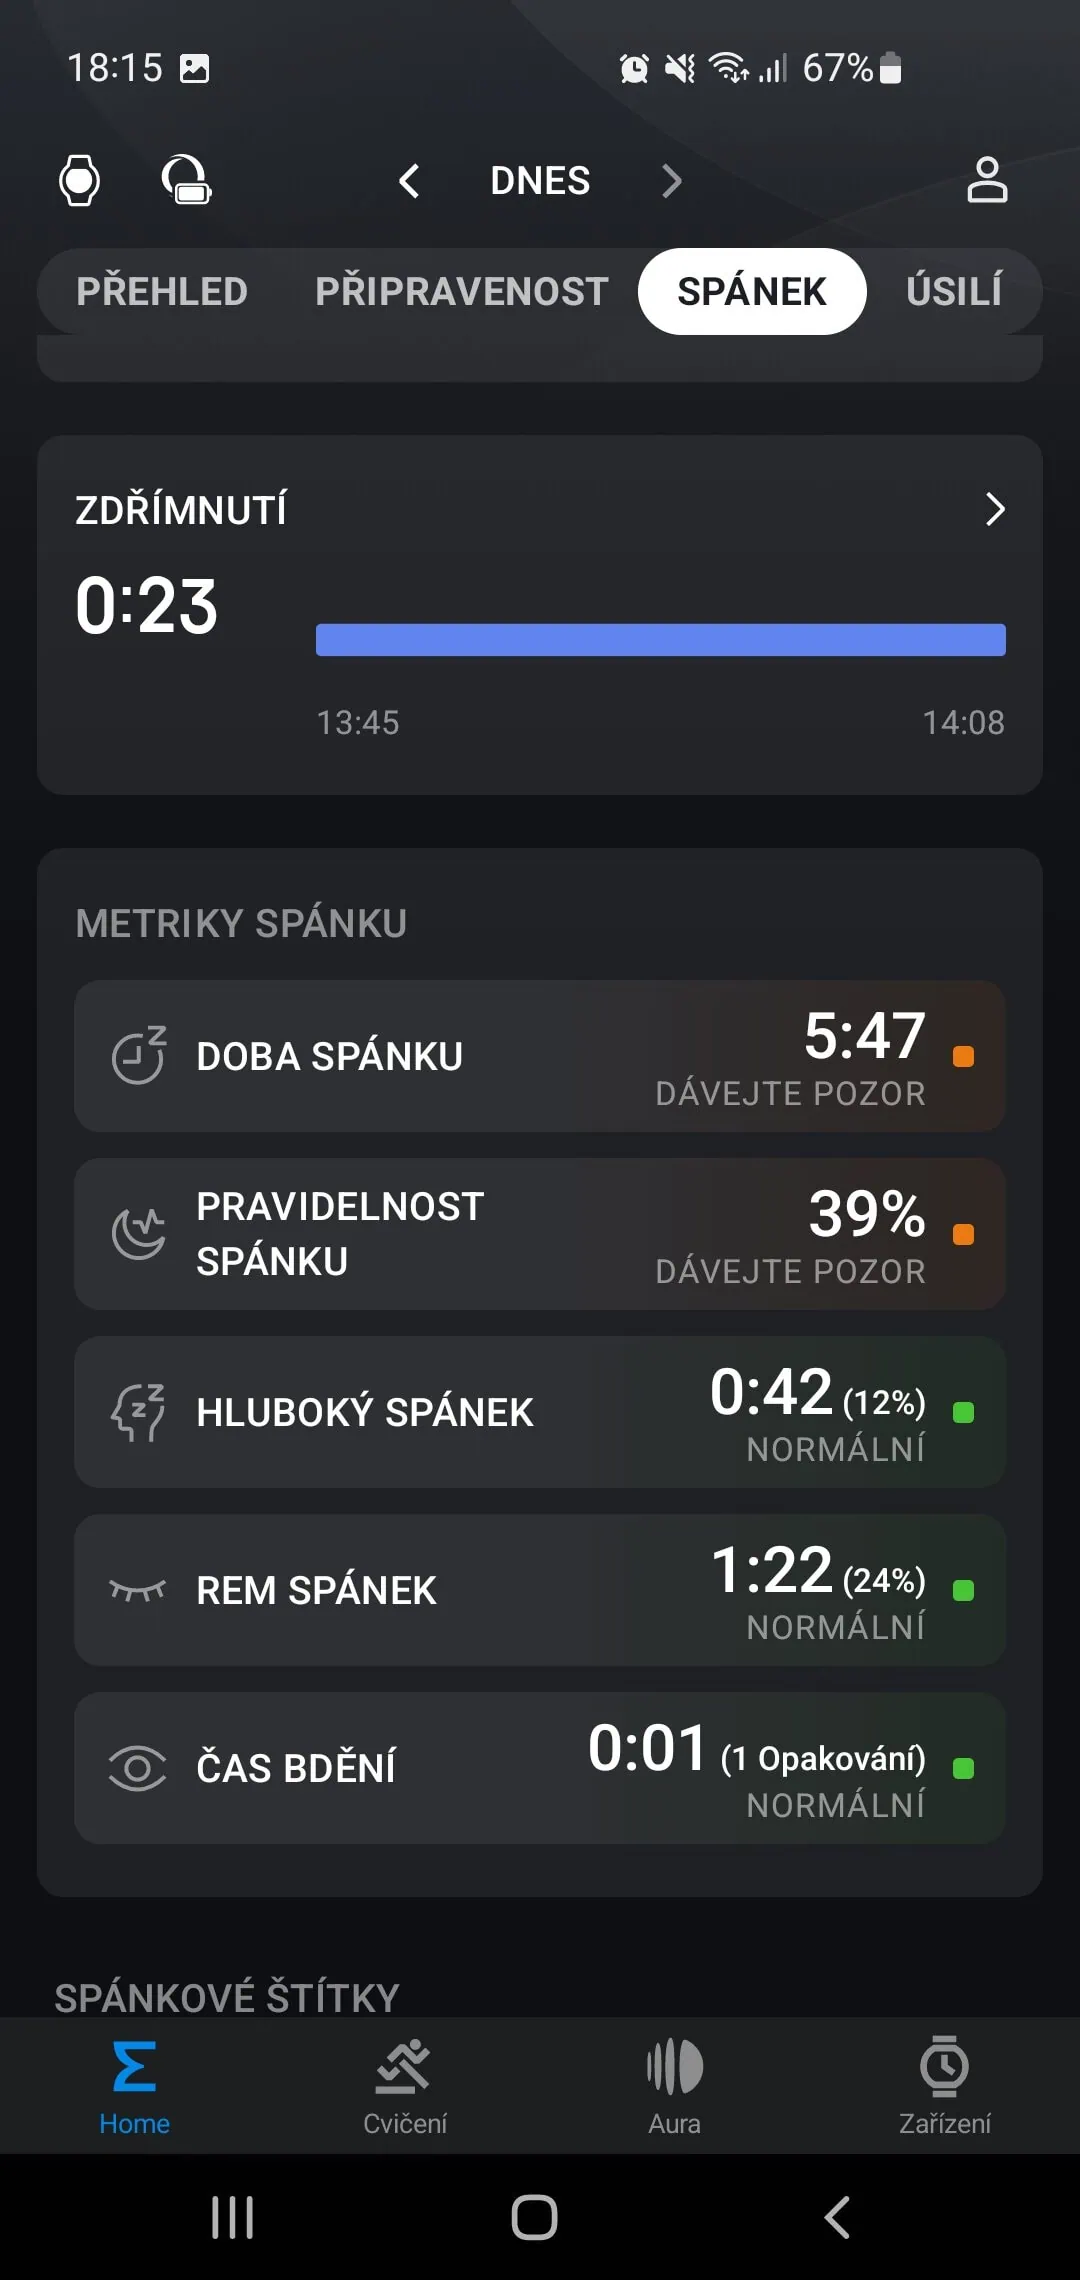Open the user profile icon
Screen dimensions: 1080x2280
coord(986,181)
